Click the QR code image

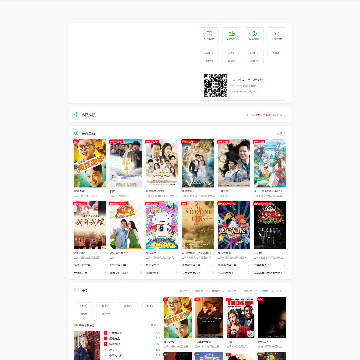[215, 86]
